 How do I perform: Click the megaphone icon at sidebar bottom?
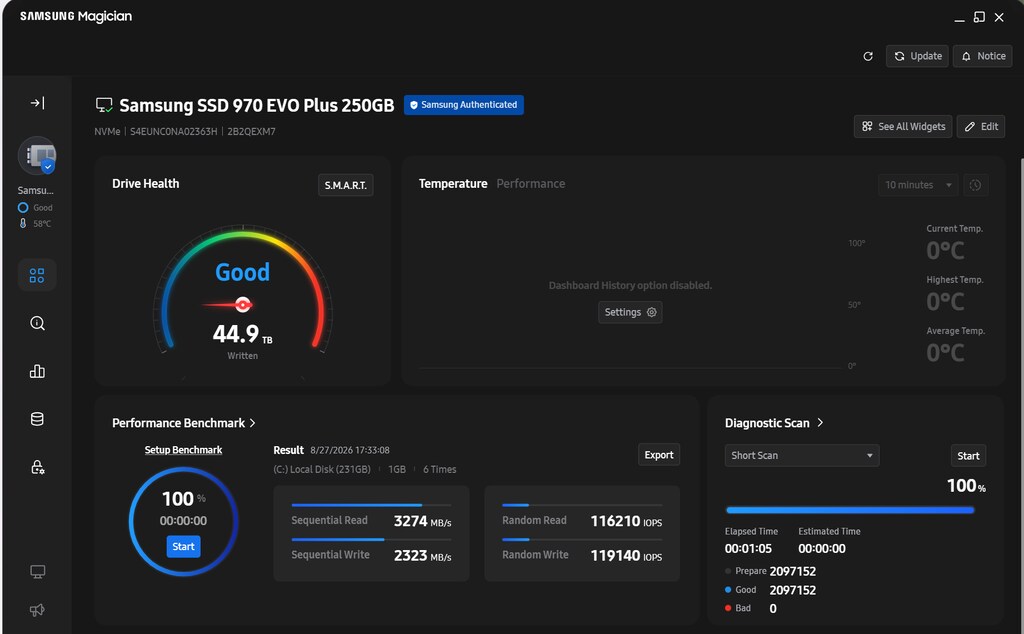click(37, 610)
